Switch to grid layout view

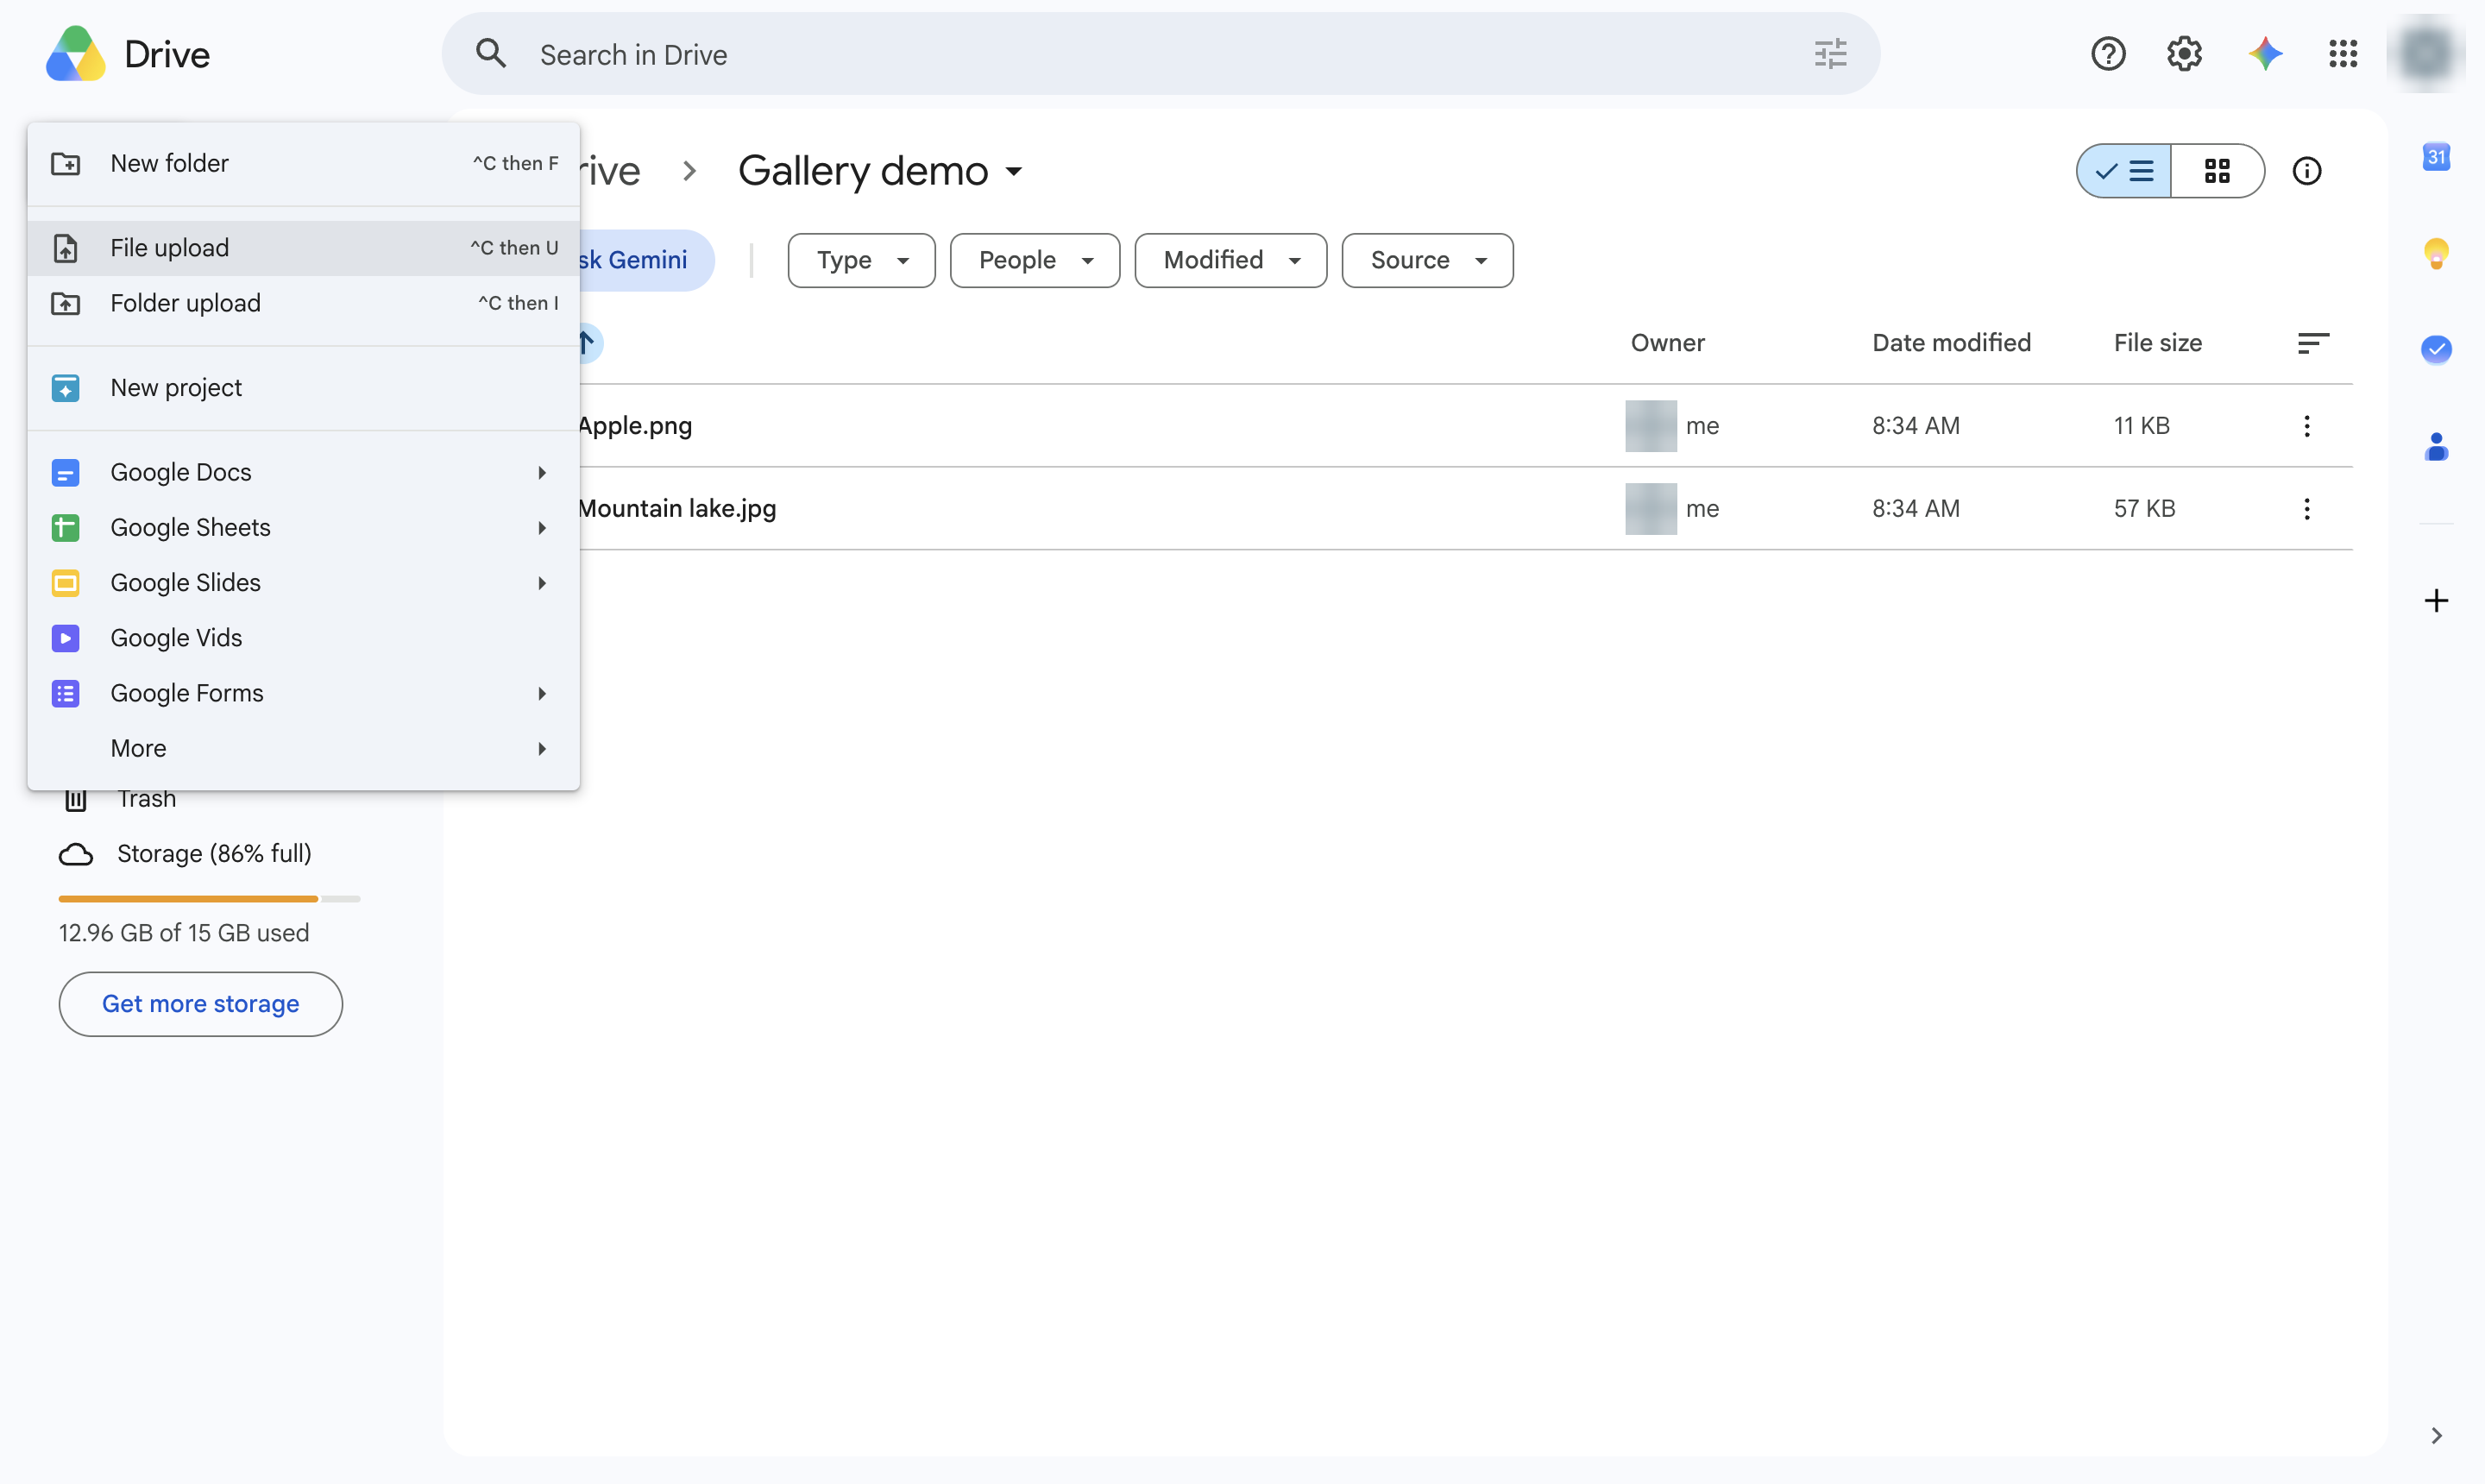[x=2217, y=171]
